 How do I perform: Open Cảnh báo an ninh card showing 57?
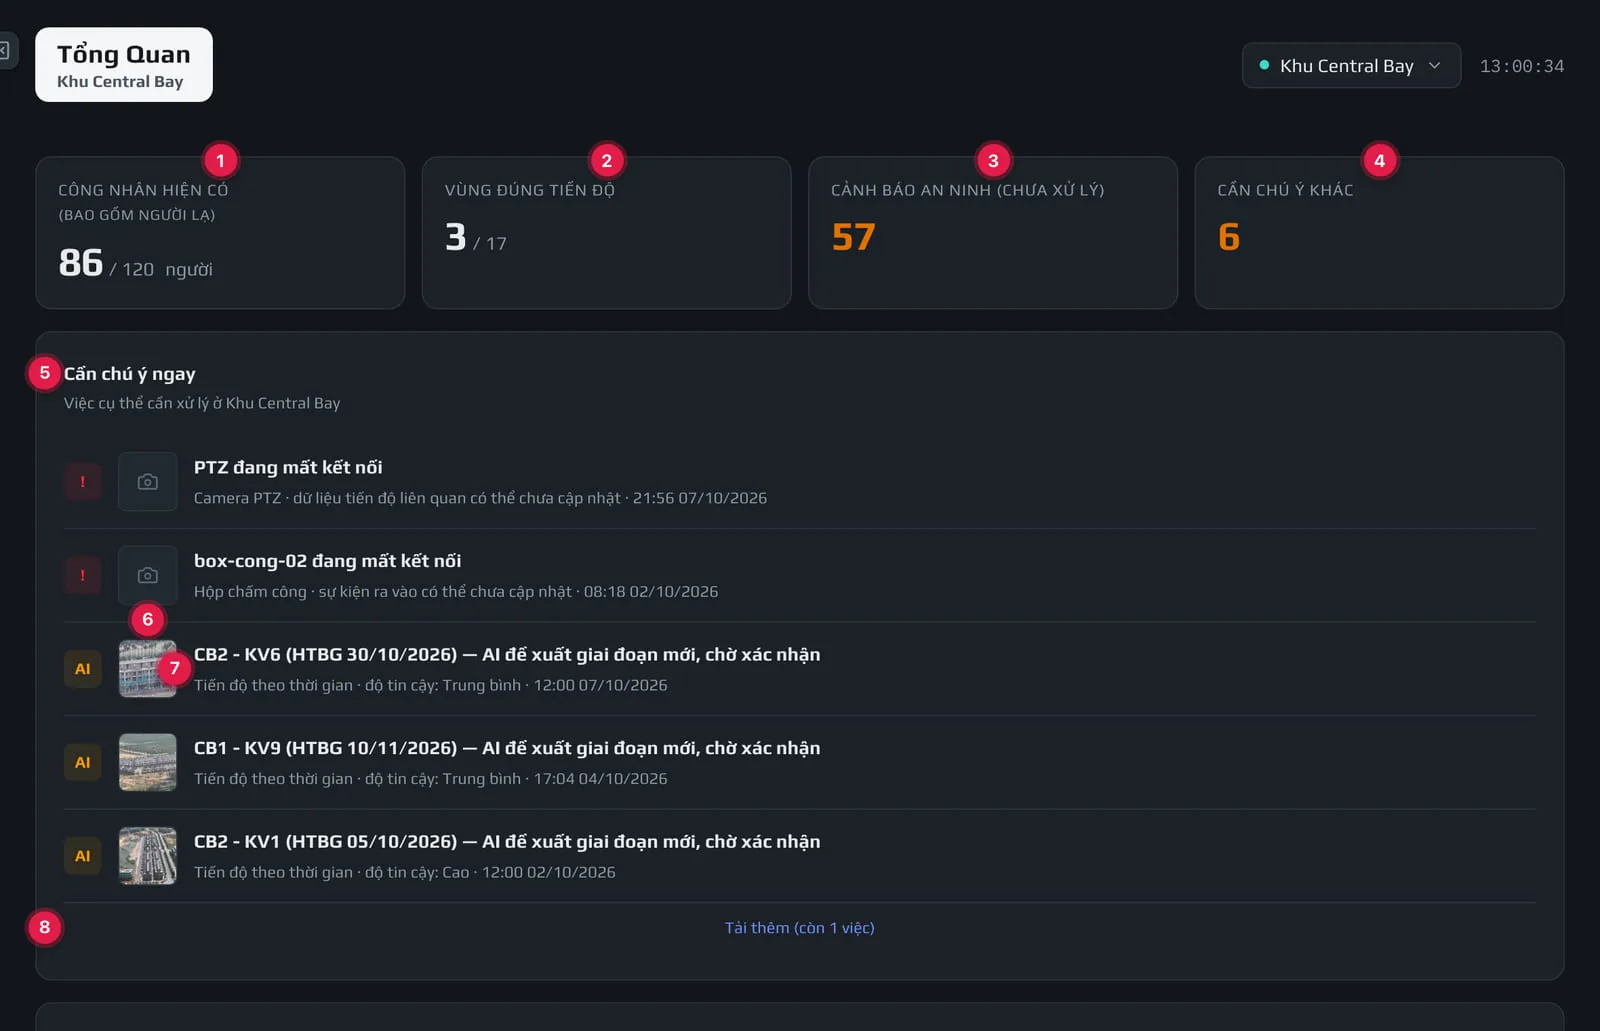pos(993,232)
